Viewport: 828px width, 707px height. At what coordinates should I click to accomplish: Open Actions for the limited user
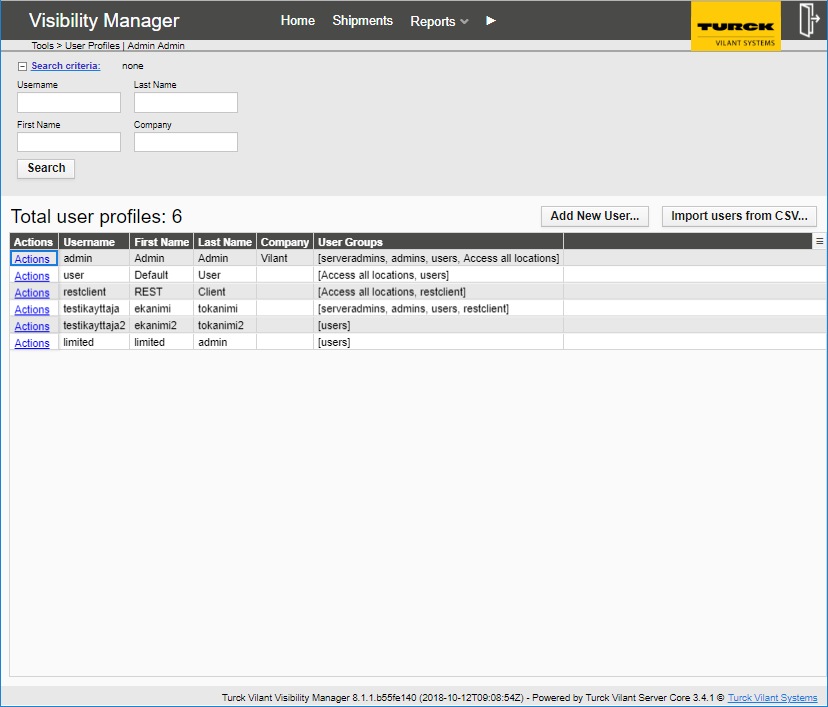pos(32,343)
